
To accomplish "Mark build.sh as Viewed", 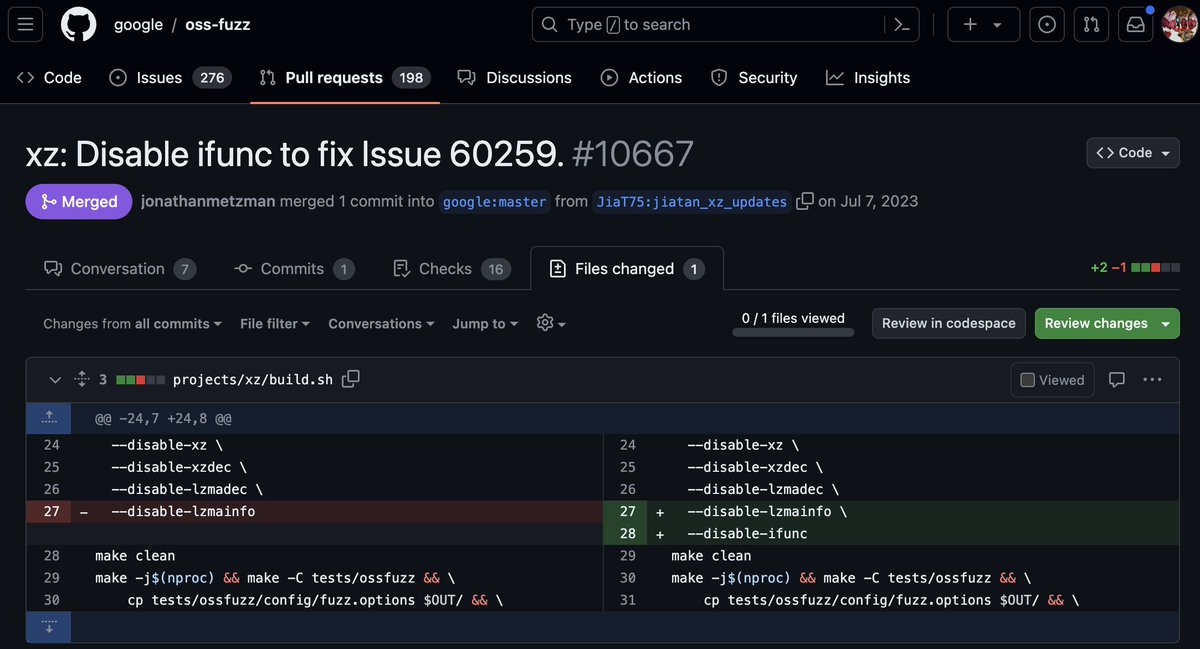I will pyautogui.click(x=1052, y=380).
